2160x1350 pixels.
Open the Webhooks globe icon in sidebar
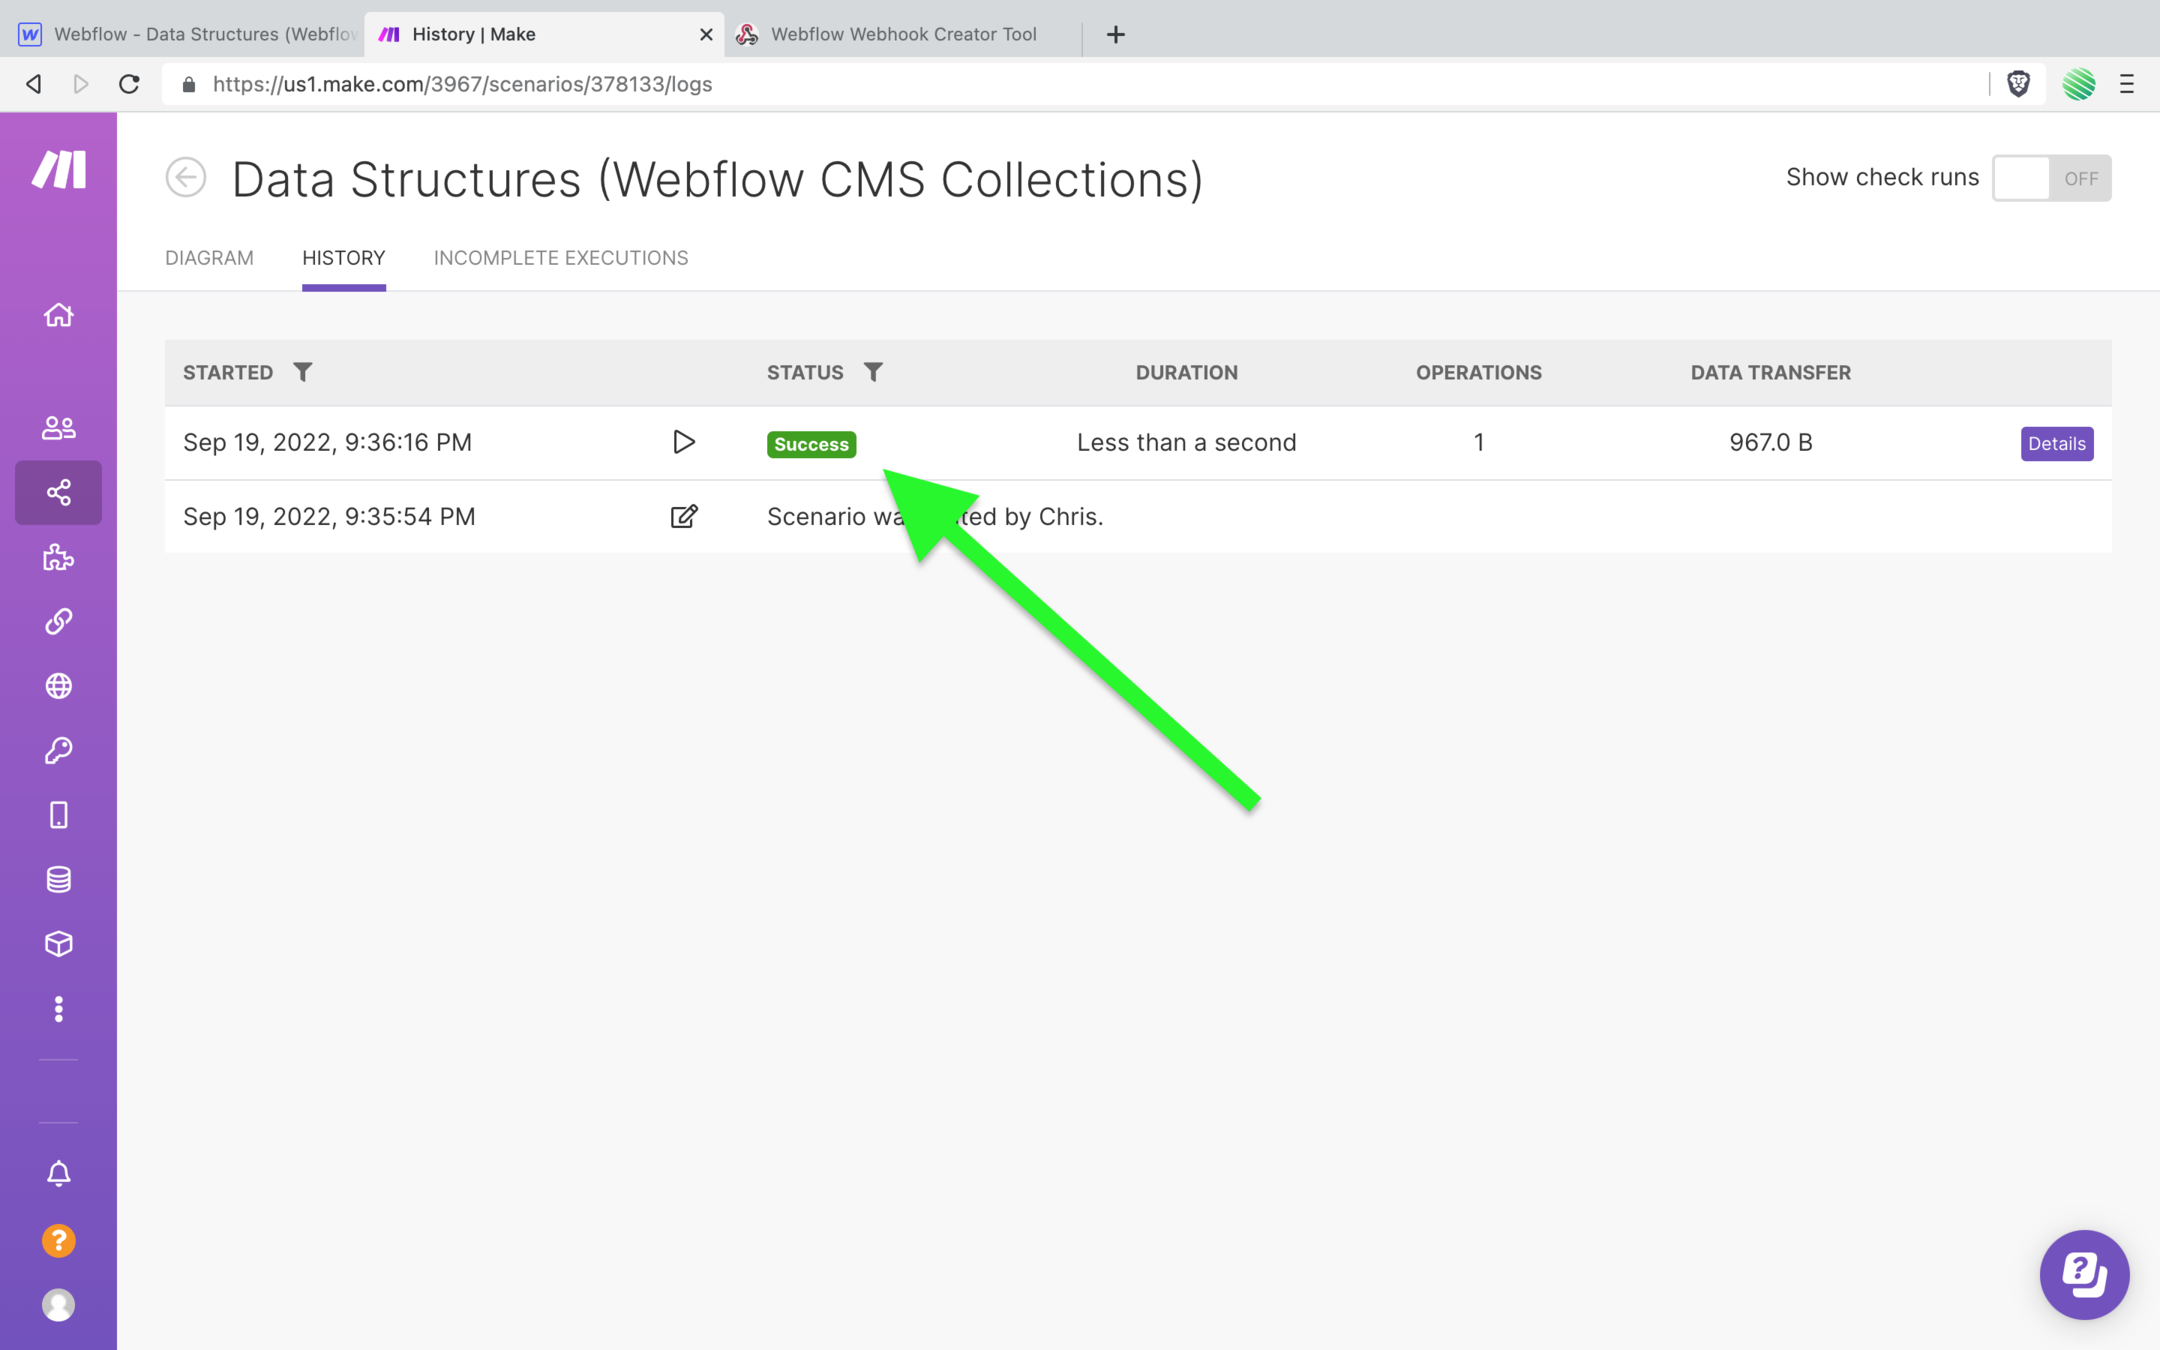point(59,686)
